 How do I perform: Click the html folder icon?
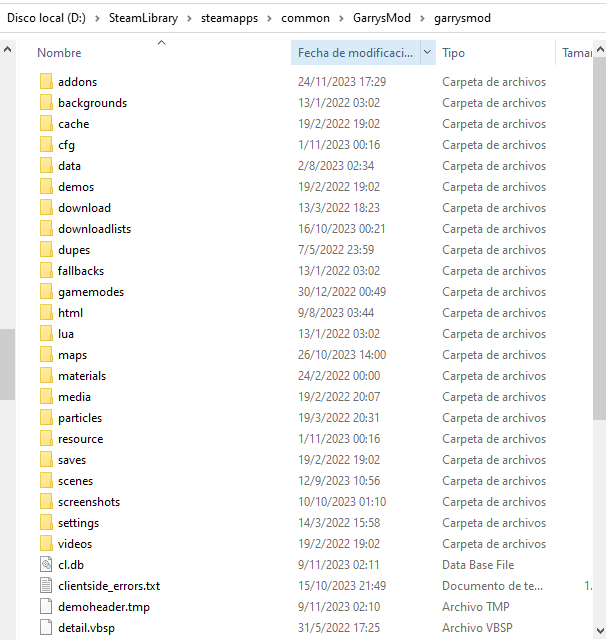[x=46, y=313]
